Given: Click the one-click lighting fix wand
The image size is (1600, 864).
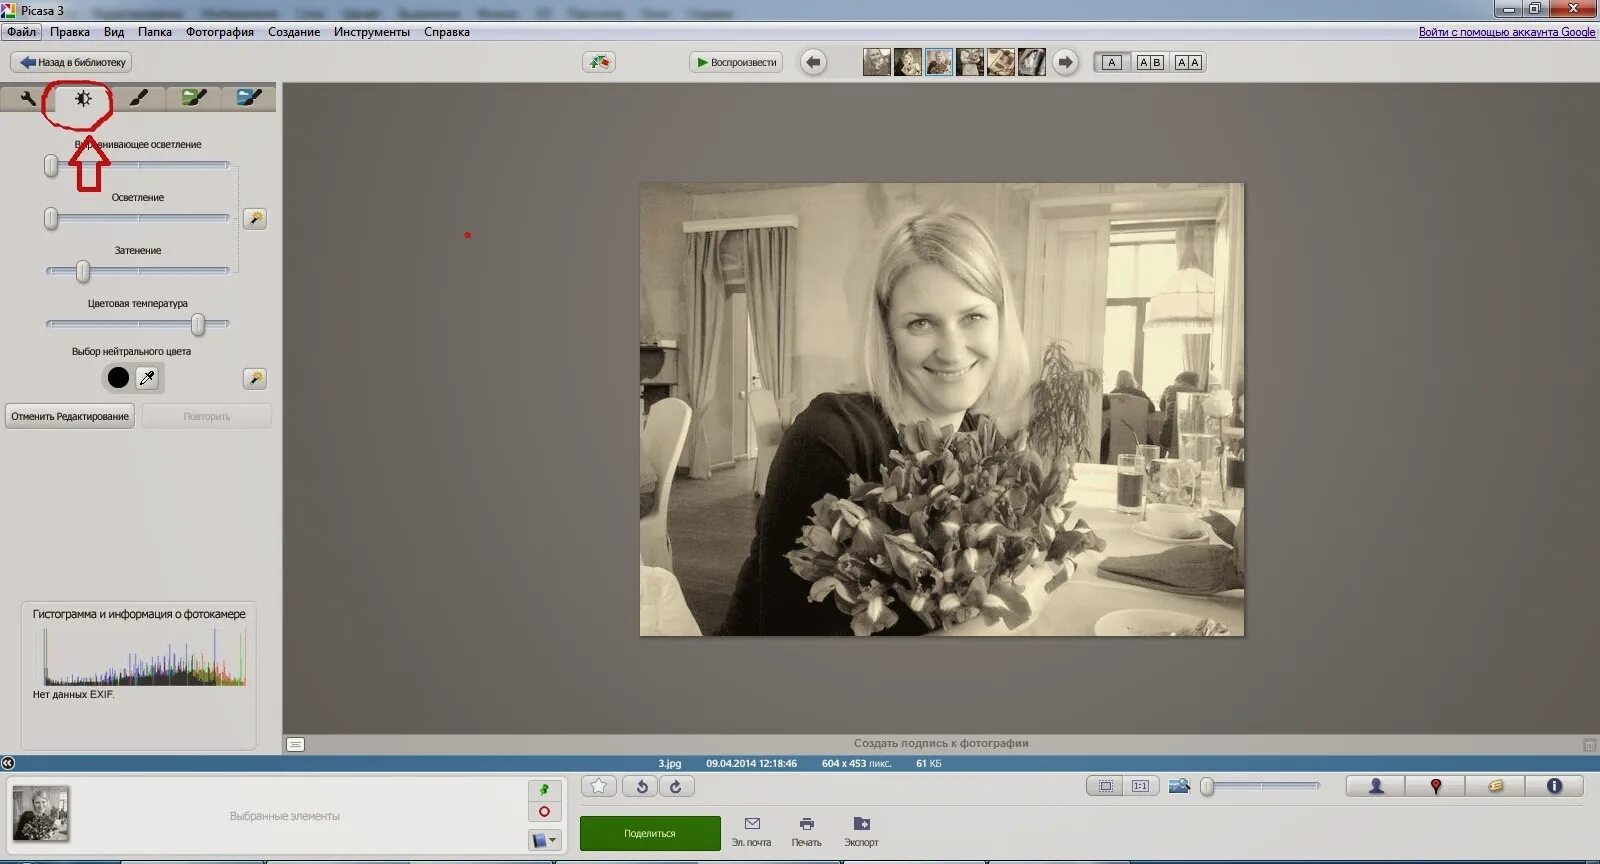Looking at the screenshot, I should coord(255,218).
